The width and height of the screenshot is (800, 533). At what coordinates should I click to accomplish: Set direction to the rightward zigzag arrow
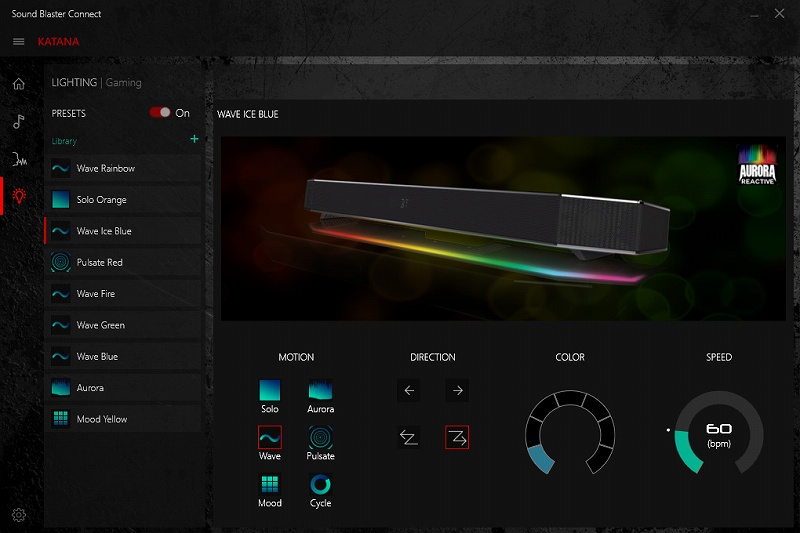[x=457, y=437]
